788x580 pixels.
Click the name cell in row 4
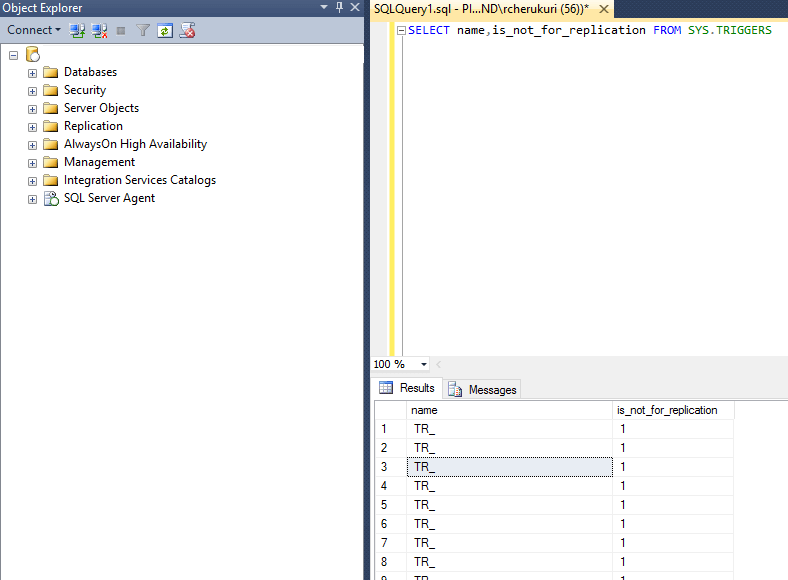[x=510, y=486]
